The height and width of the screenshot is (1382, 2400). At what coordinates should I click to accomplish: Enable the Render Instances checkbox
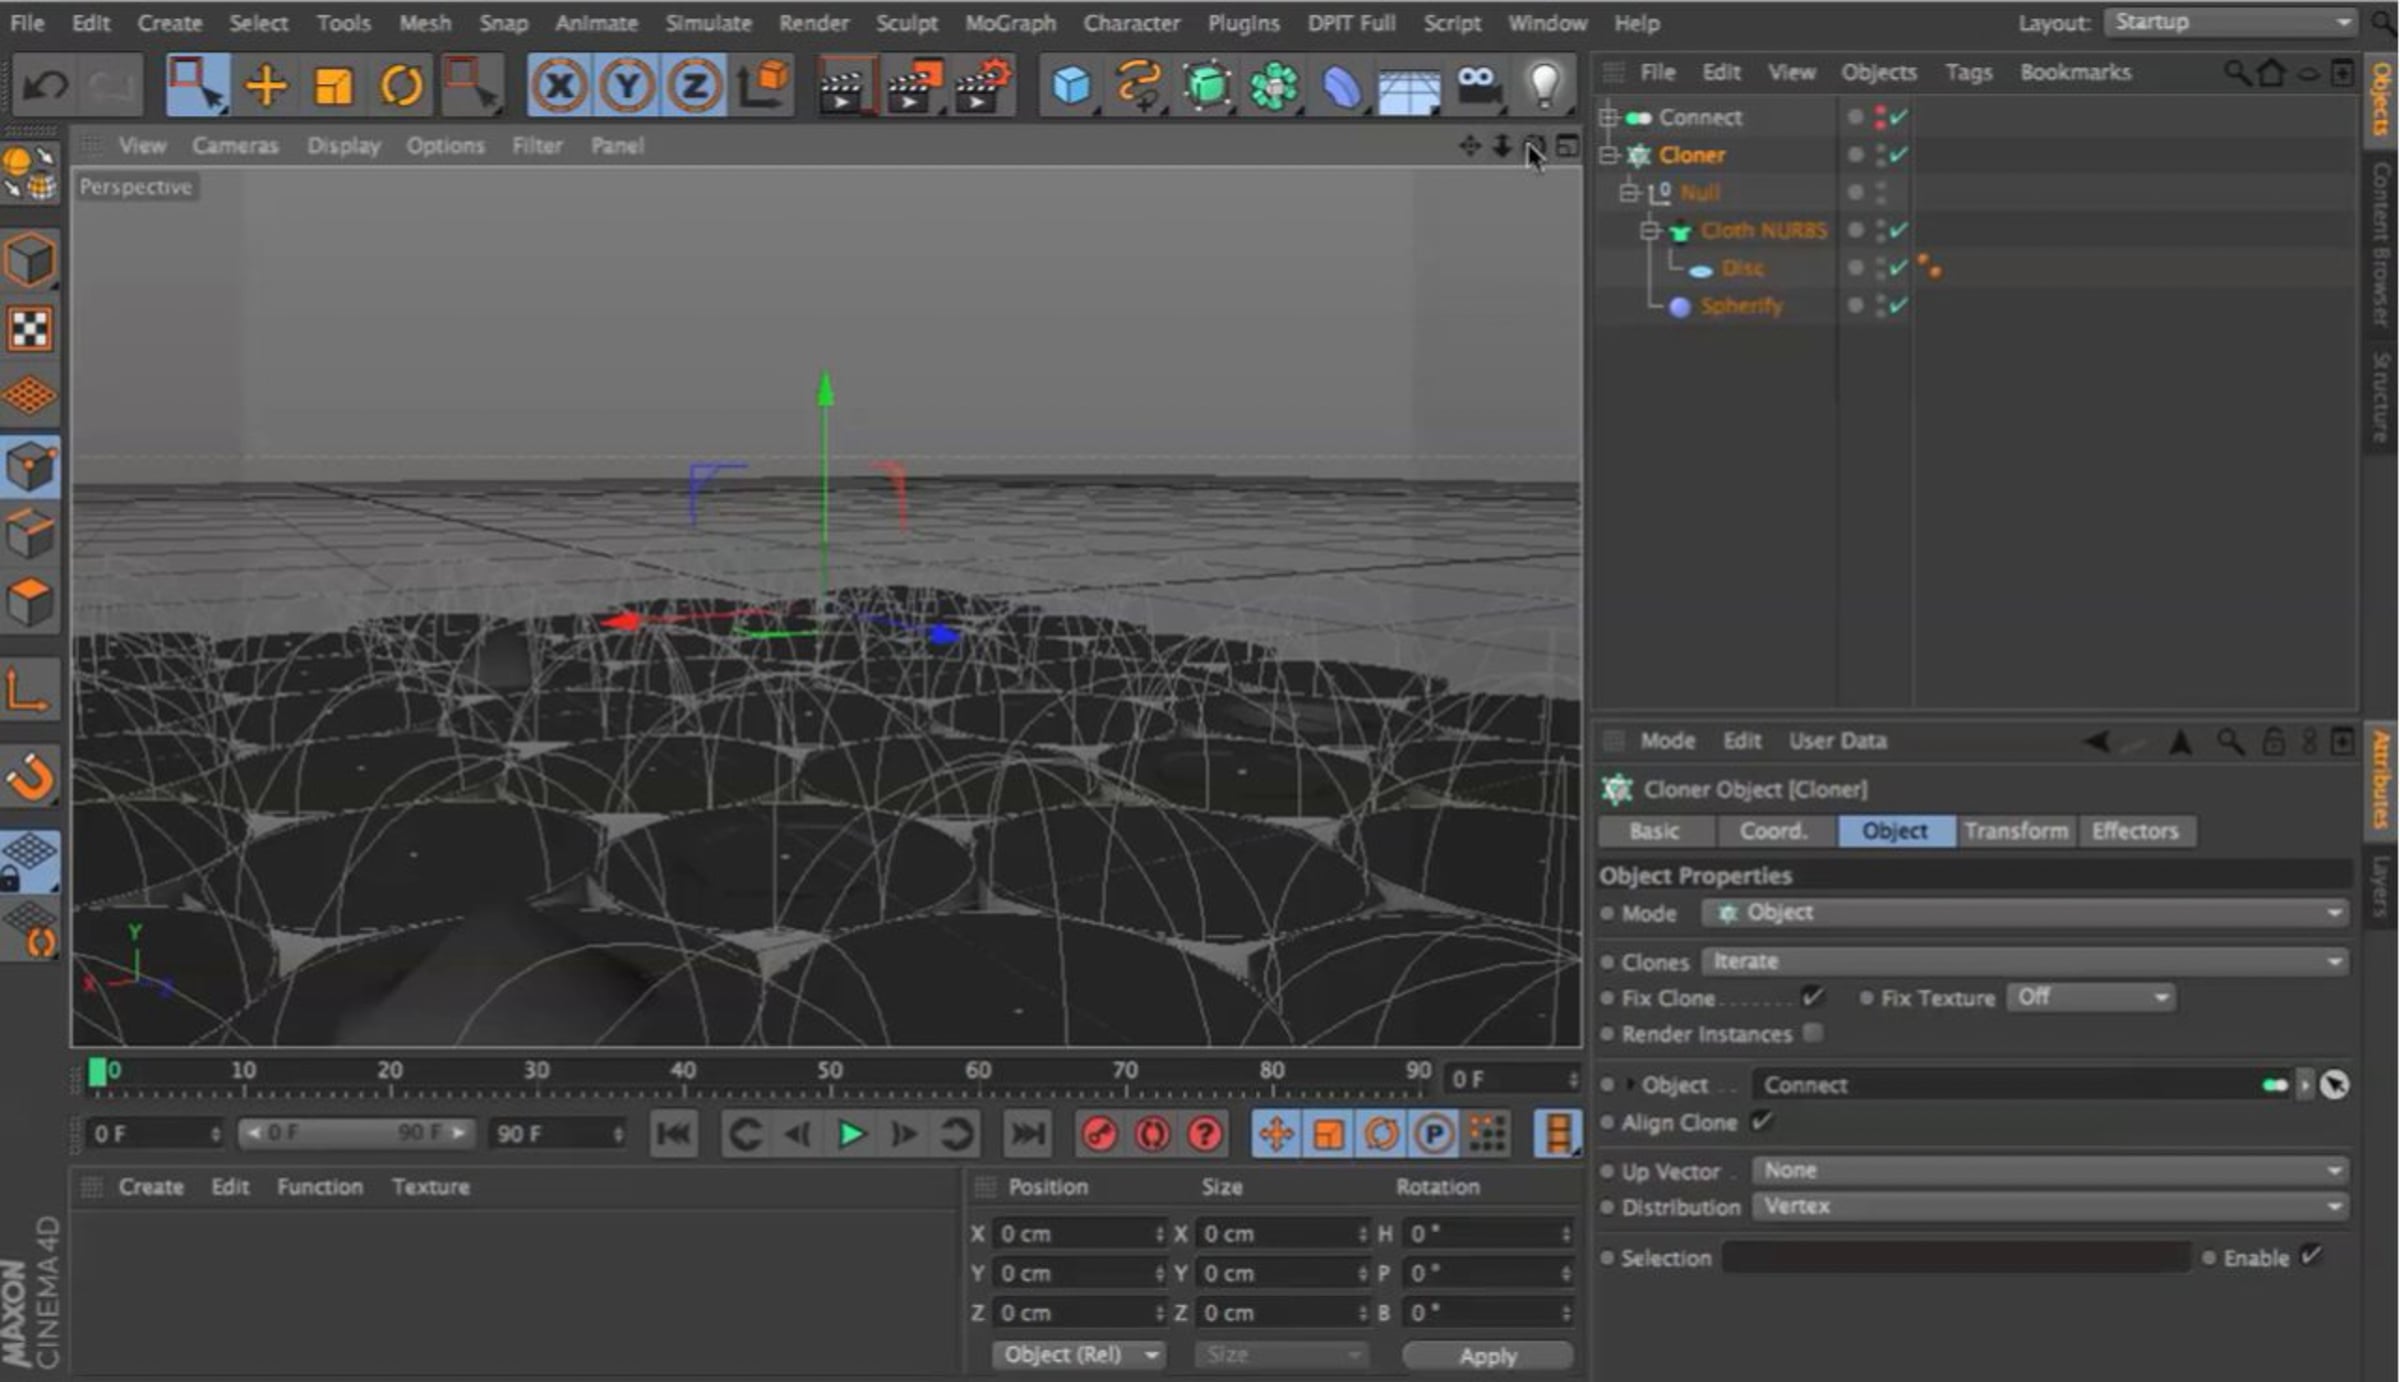coord(1813,1033)
